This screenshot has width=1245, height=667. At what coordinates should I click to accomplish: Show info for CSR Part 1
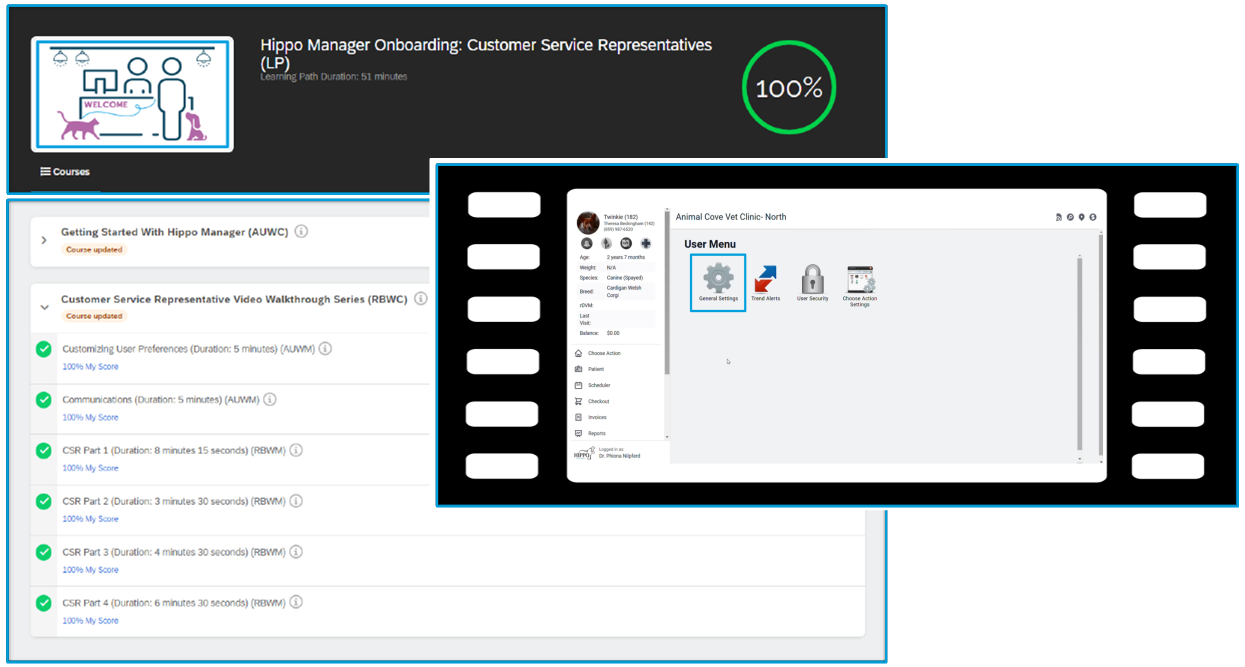tap(296, 451)
